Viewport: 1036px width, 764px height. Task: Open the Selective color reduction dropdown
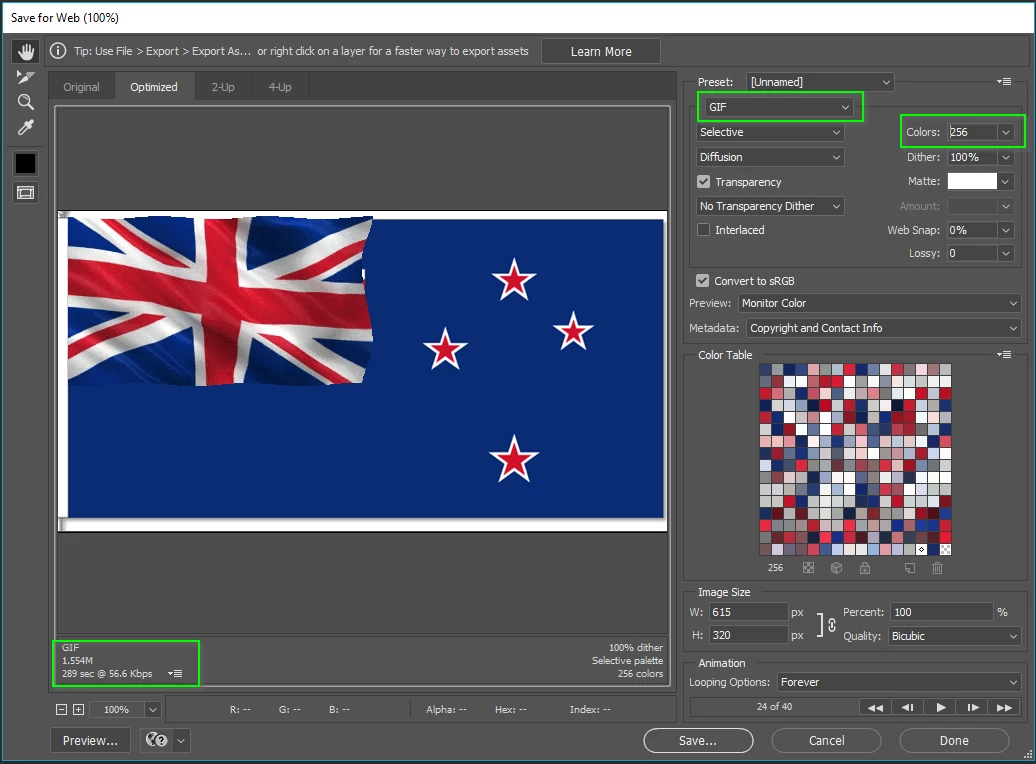(770, 132)
